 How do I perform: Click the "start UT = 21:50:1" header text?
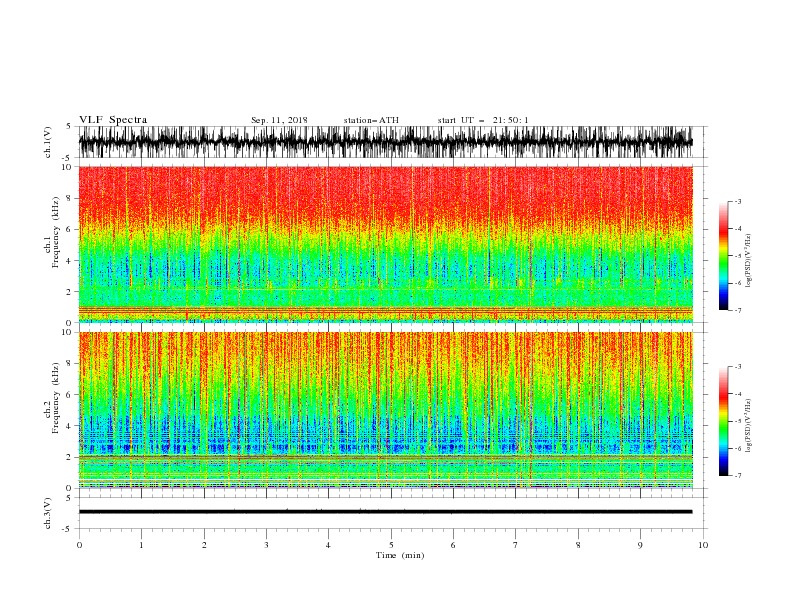[x=483, y=120]
